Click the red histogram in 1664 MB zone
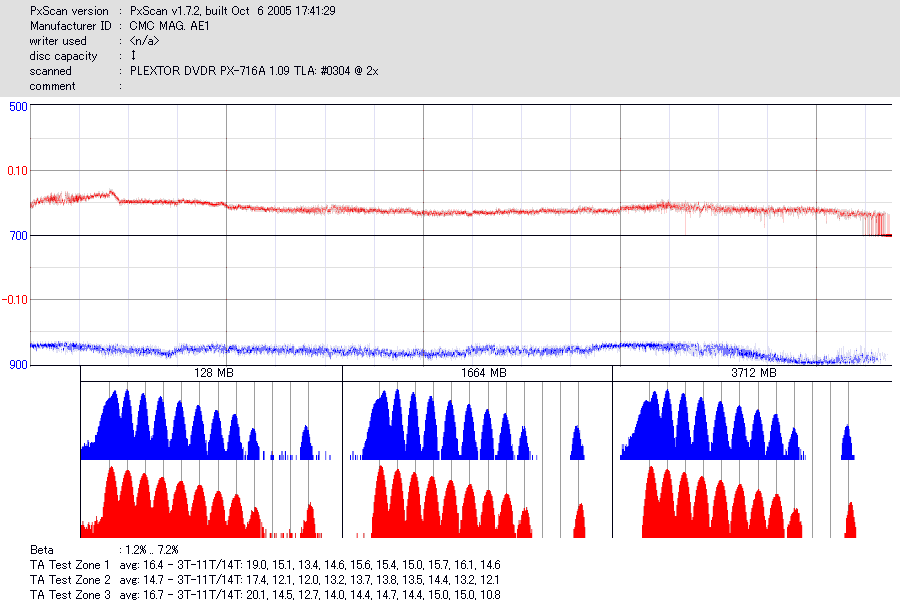This screenshot has height=607, width=900. 471,502
